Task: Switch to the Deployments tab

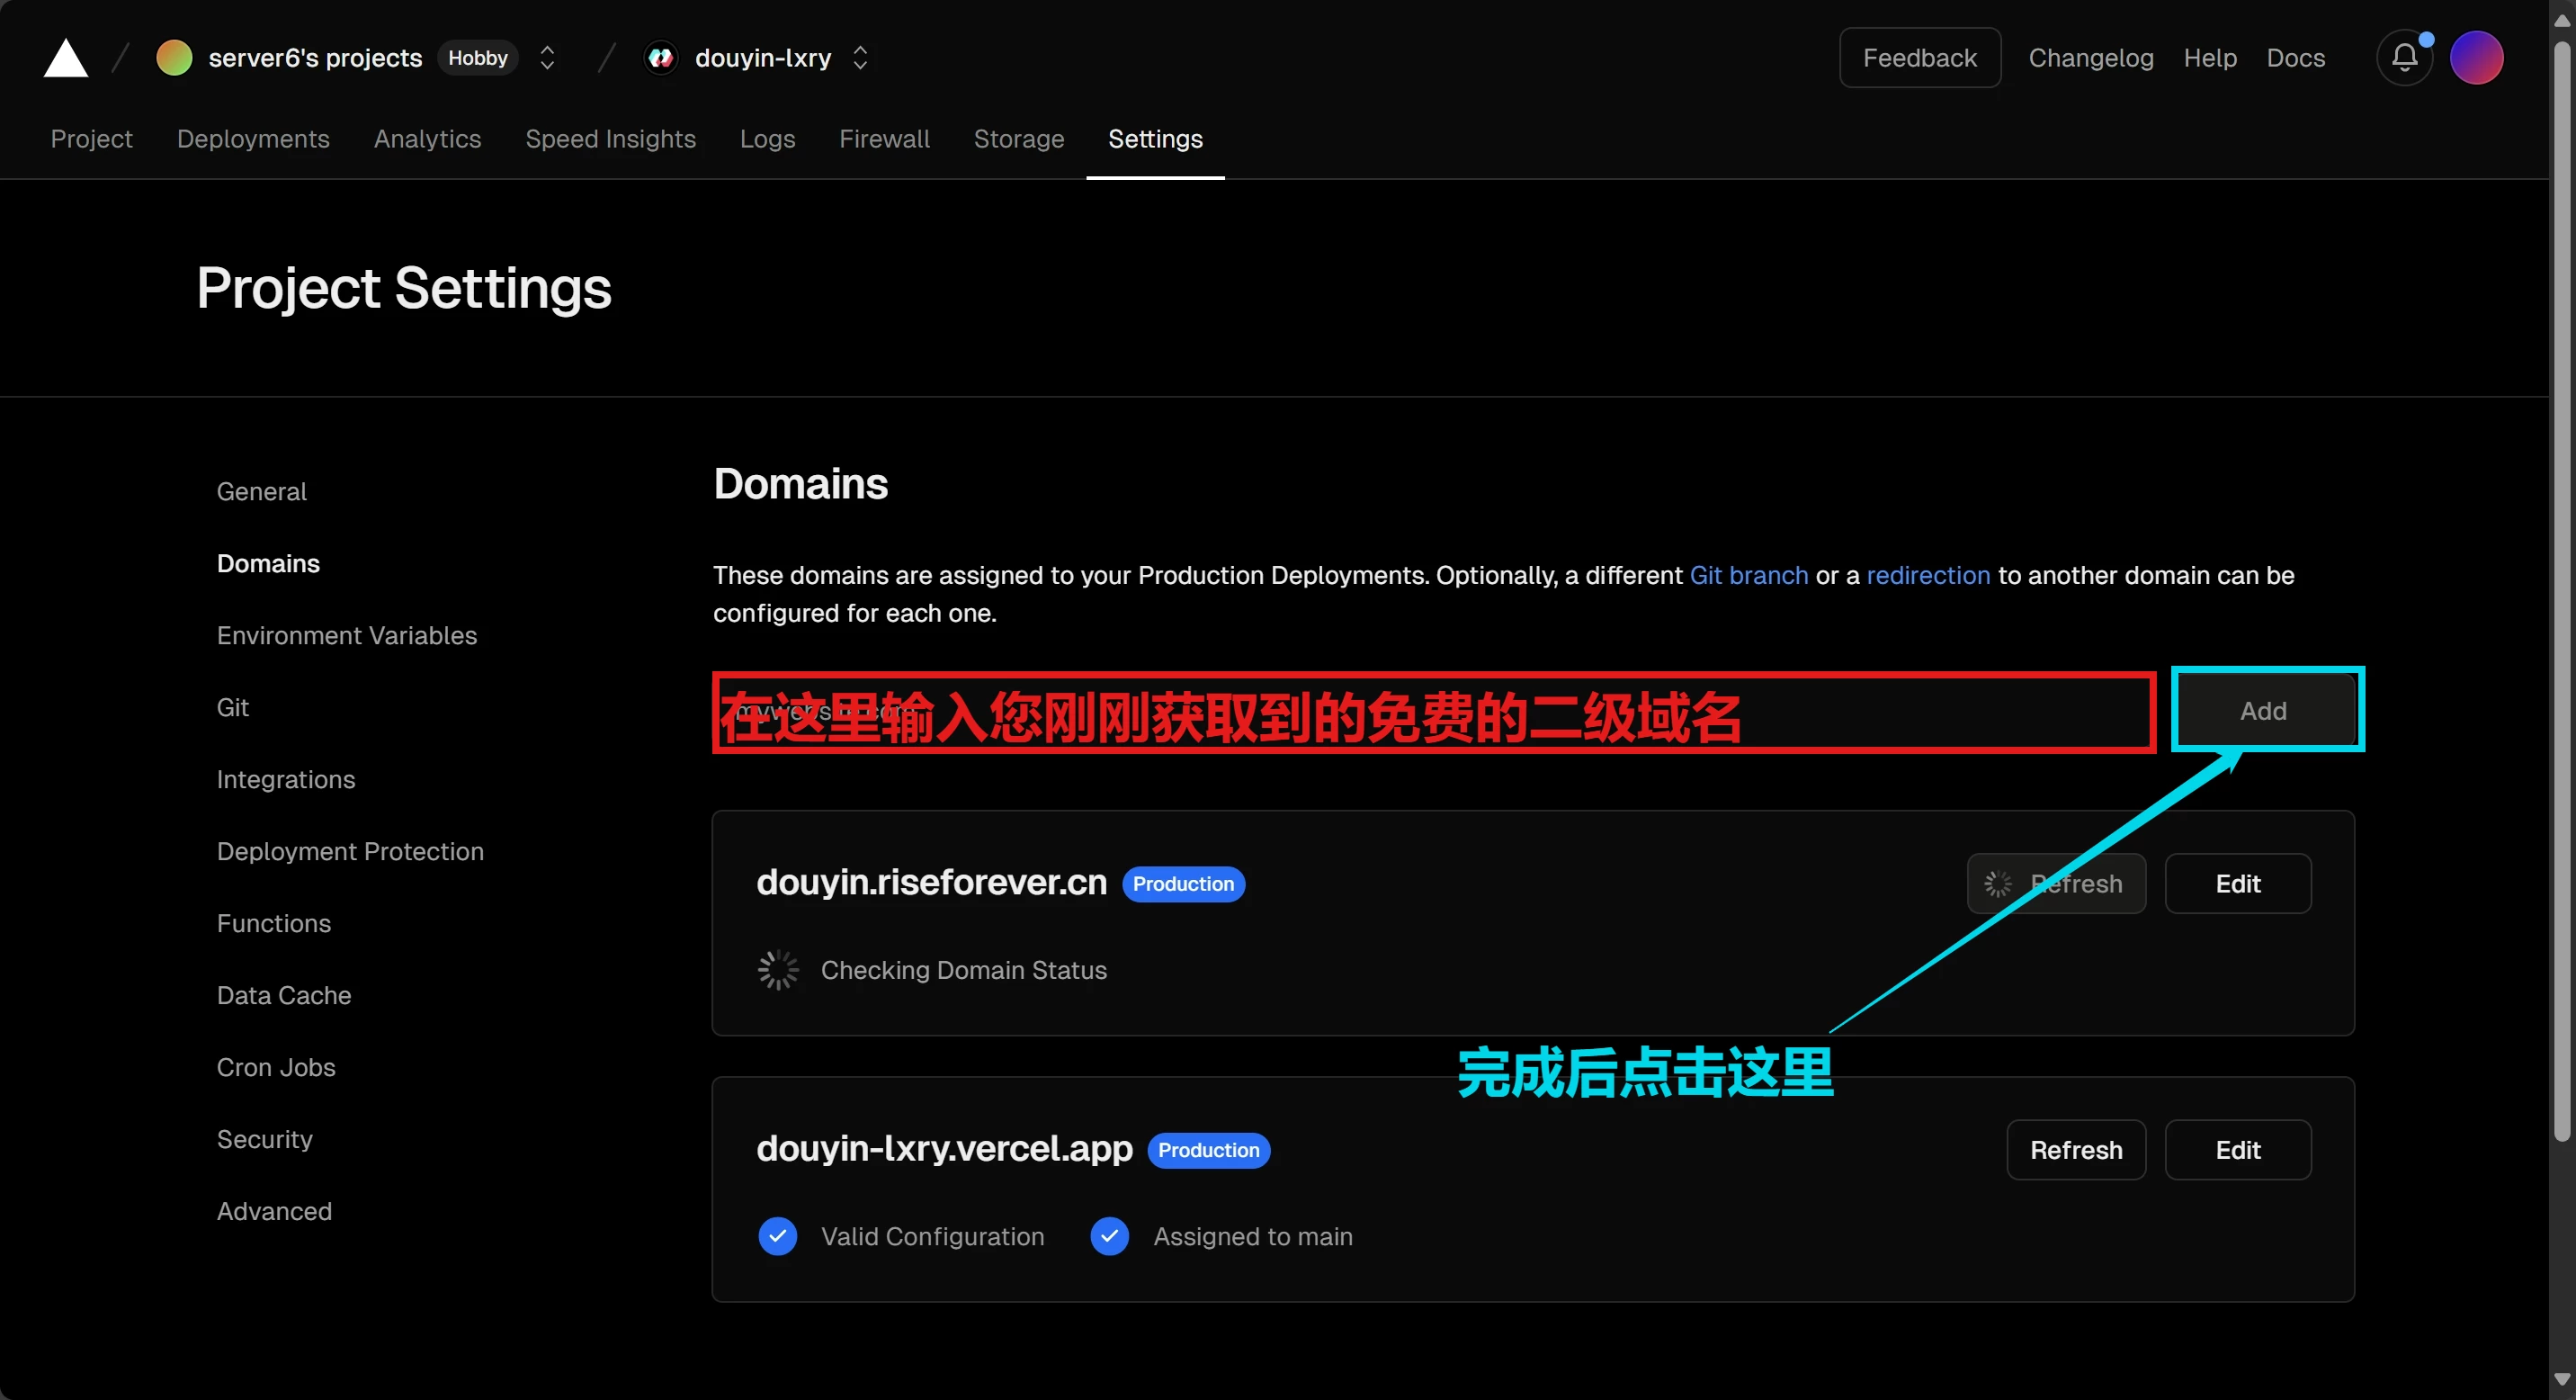Action: 253,139
